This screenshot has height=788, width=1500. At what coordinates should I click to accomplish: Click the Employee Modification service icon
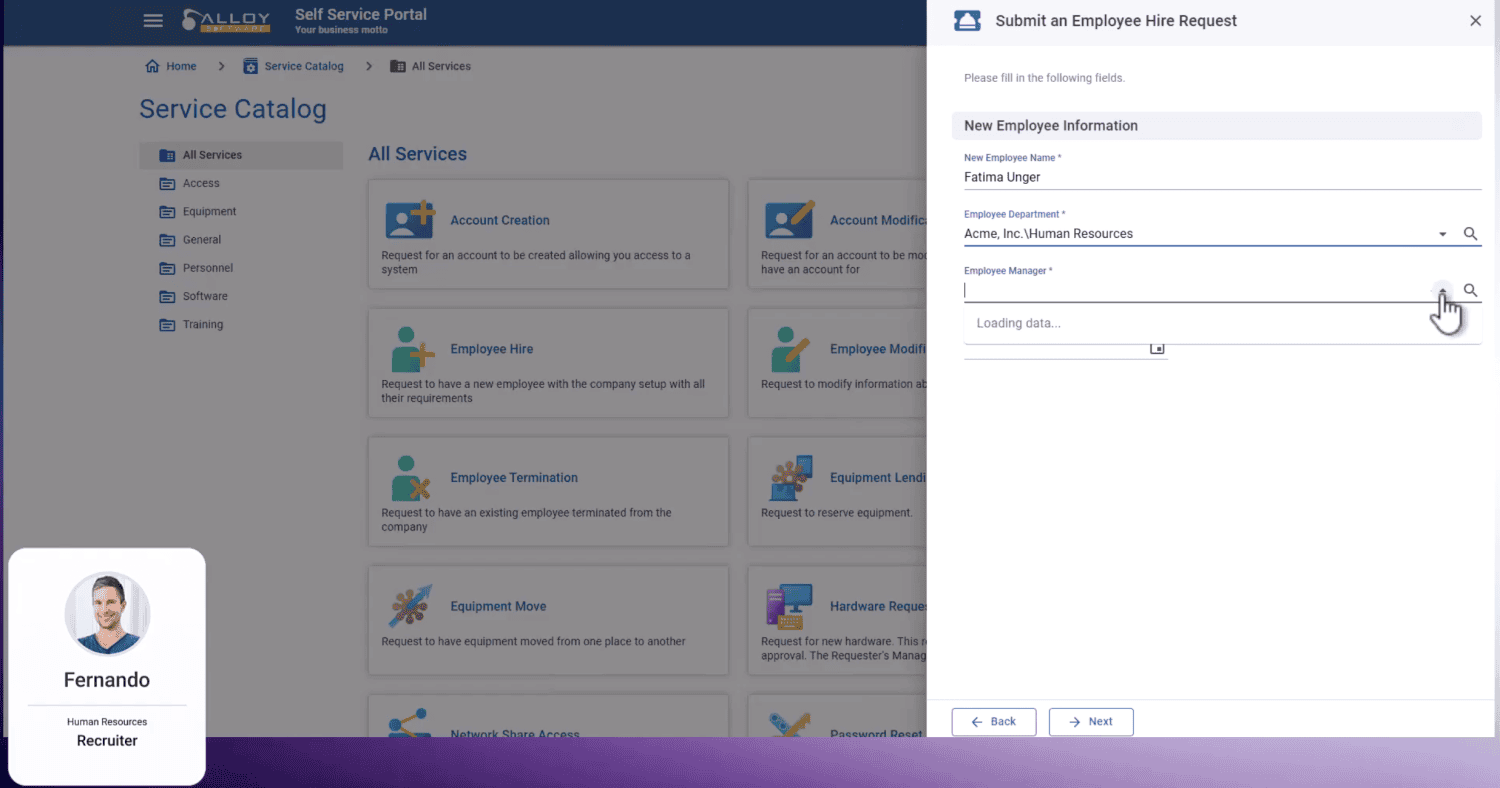click(x=790, y=349)
